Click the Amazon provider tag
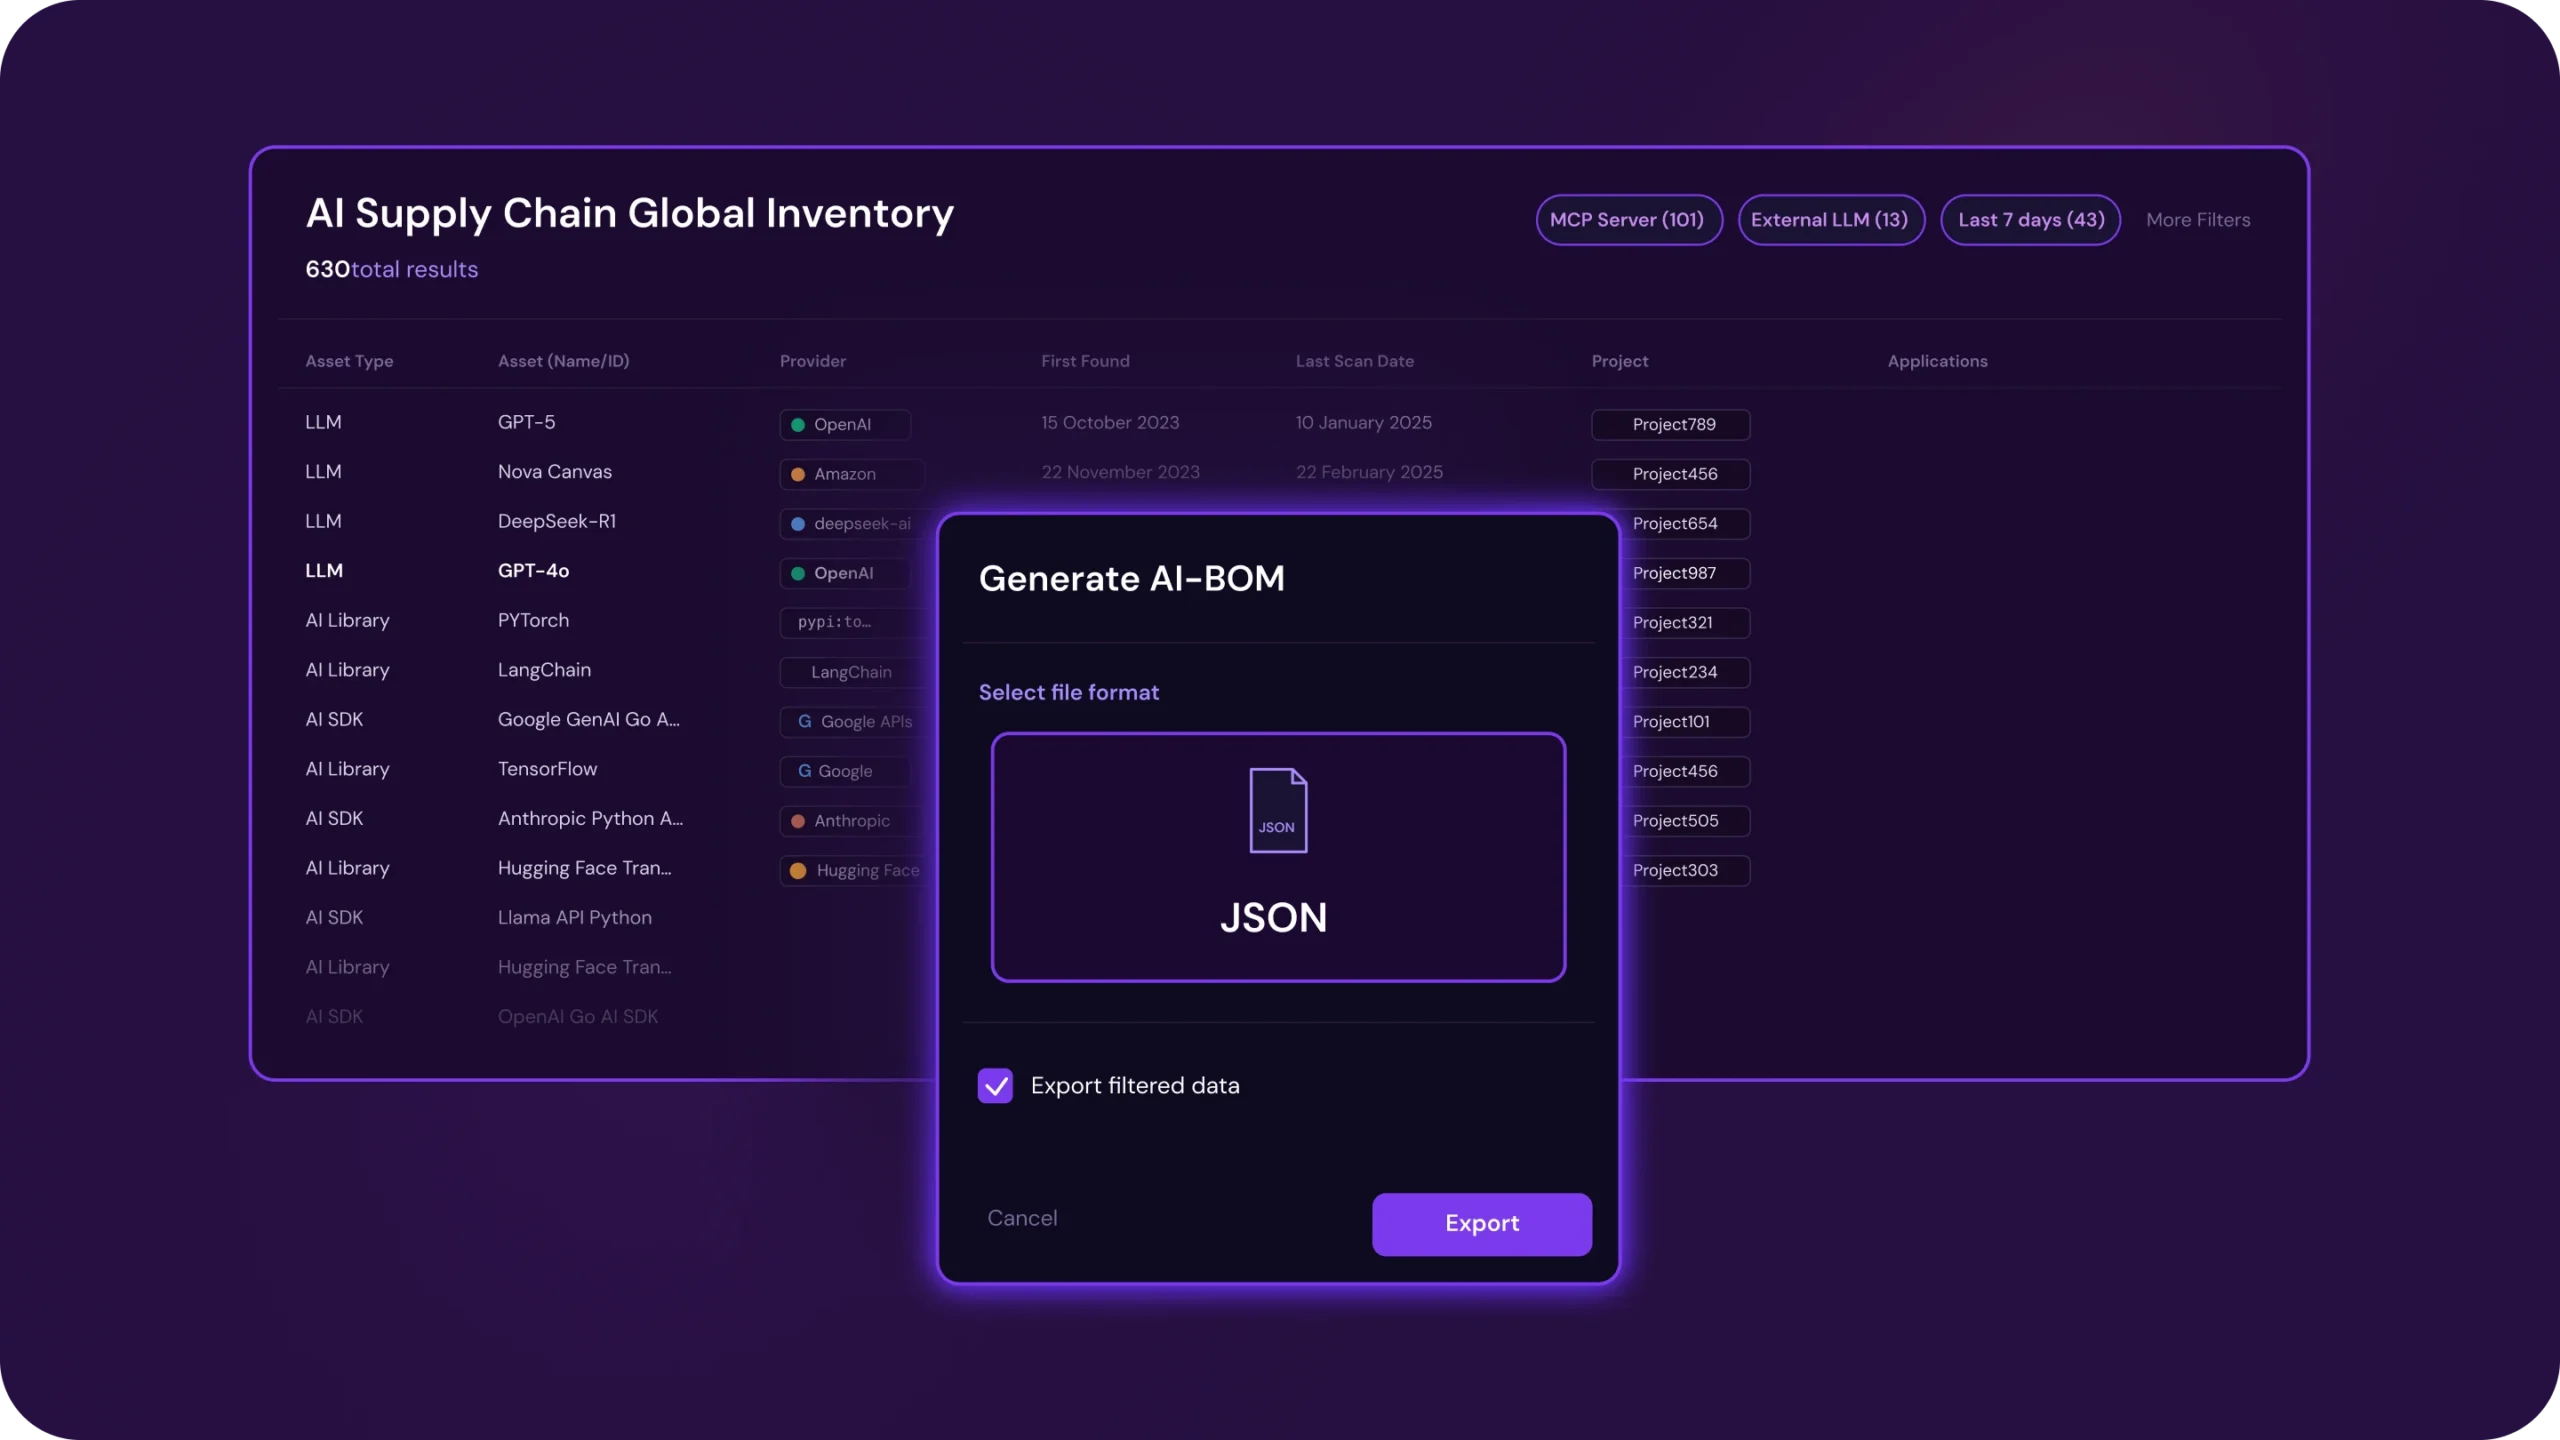This screenshot has height=1440, width=2560. tap(852, 474)
